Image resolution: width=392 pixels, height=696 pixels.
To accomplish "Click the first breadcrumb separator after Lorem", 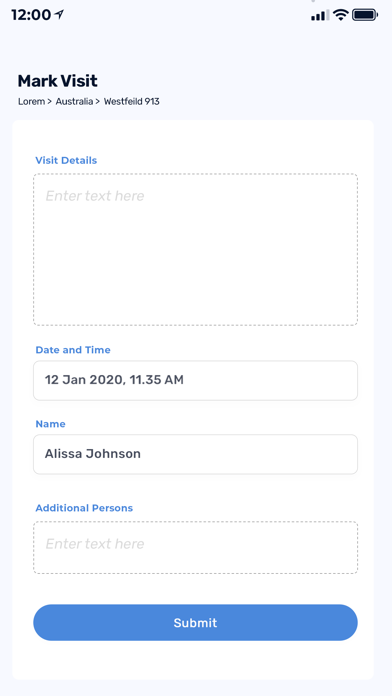I will click(x=49, y=102).
